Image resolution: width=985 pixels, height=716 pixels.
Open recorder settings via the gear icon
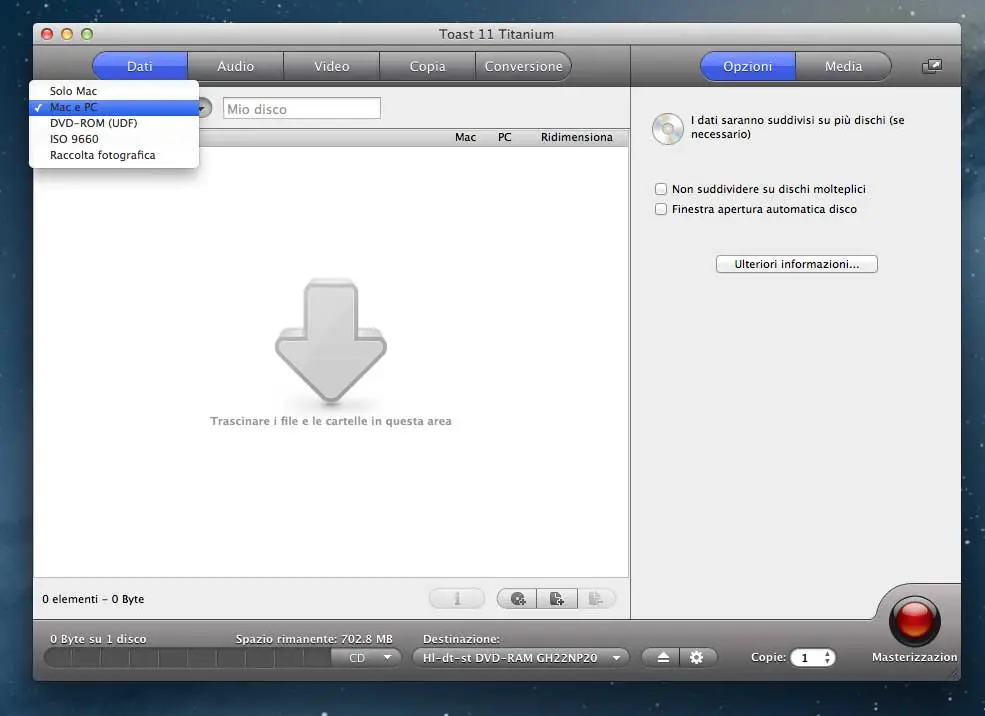click(x=697, y=657)
